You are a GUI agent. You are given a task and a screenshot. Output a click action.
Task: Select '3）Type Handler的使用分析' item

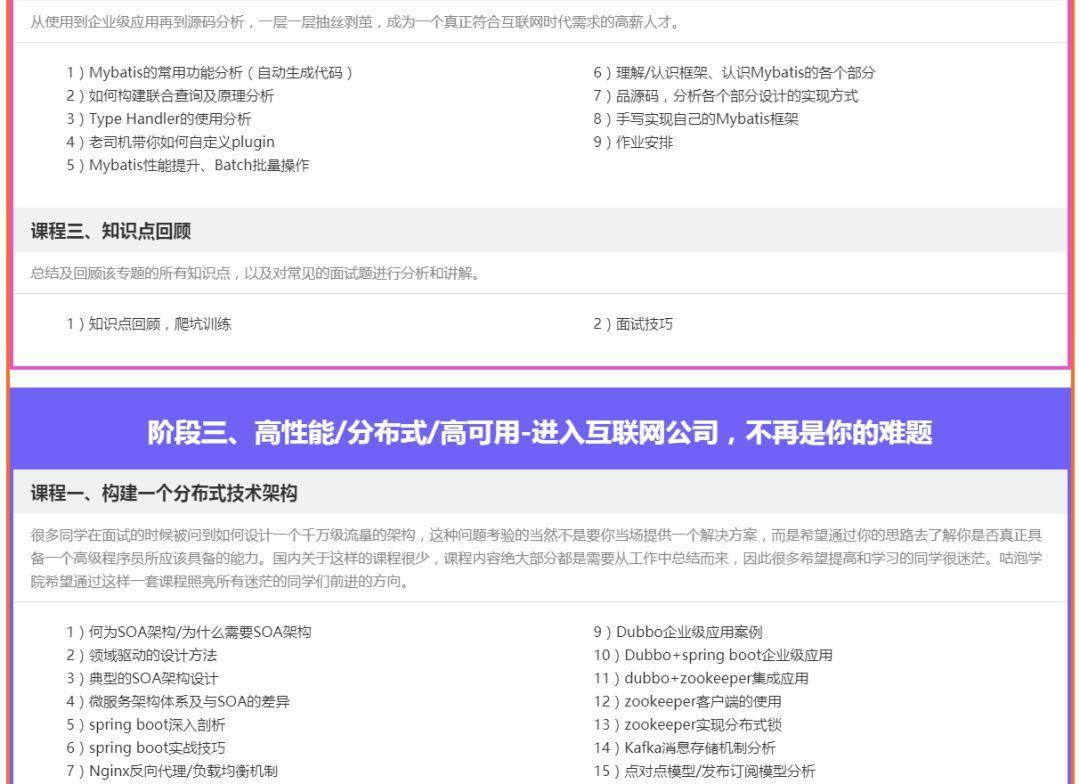pyautogui.click(x=159, y=118)
